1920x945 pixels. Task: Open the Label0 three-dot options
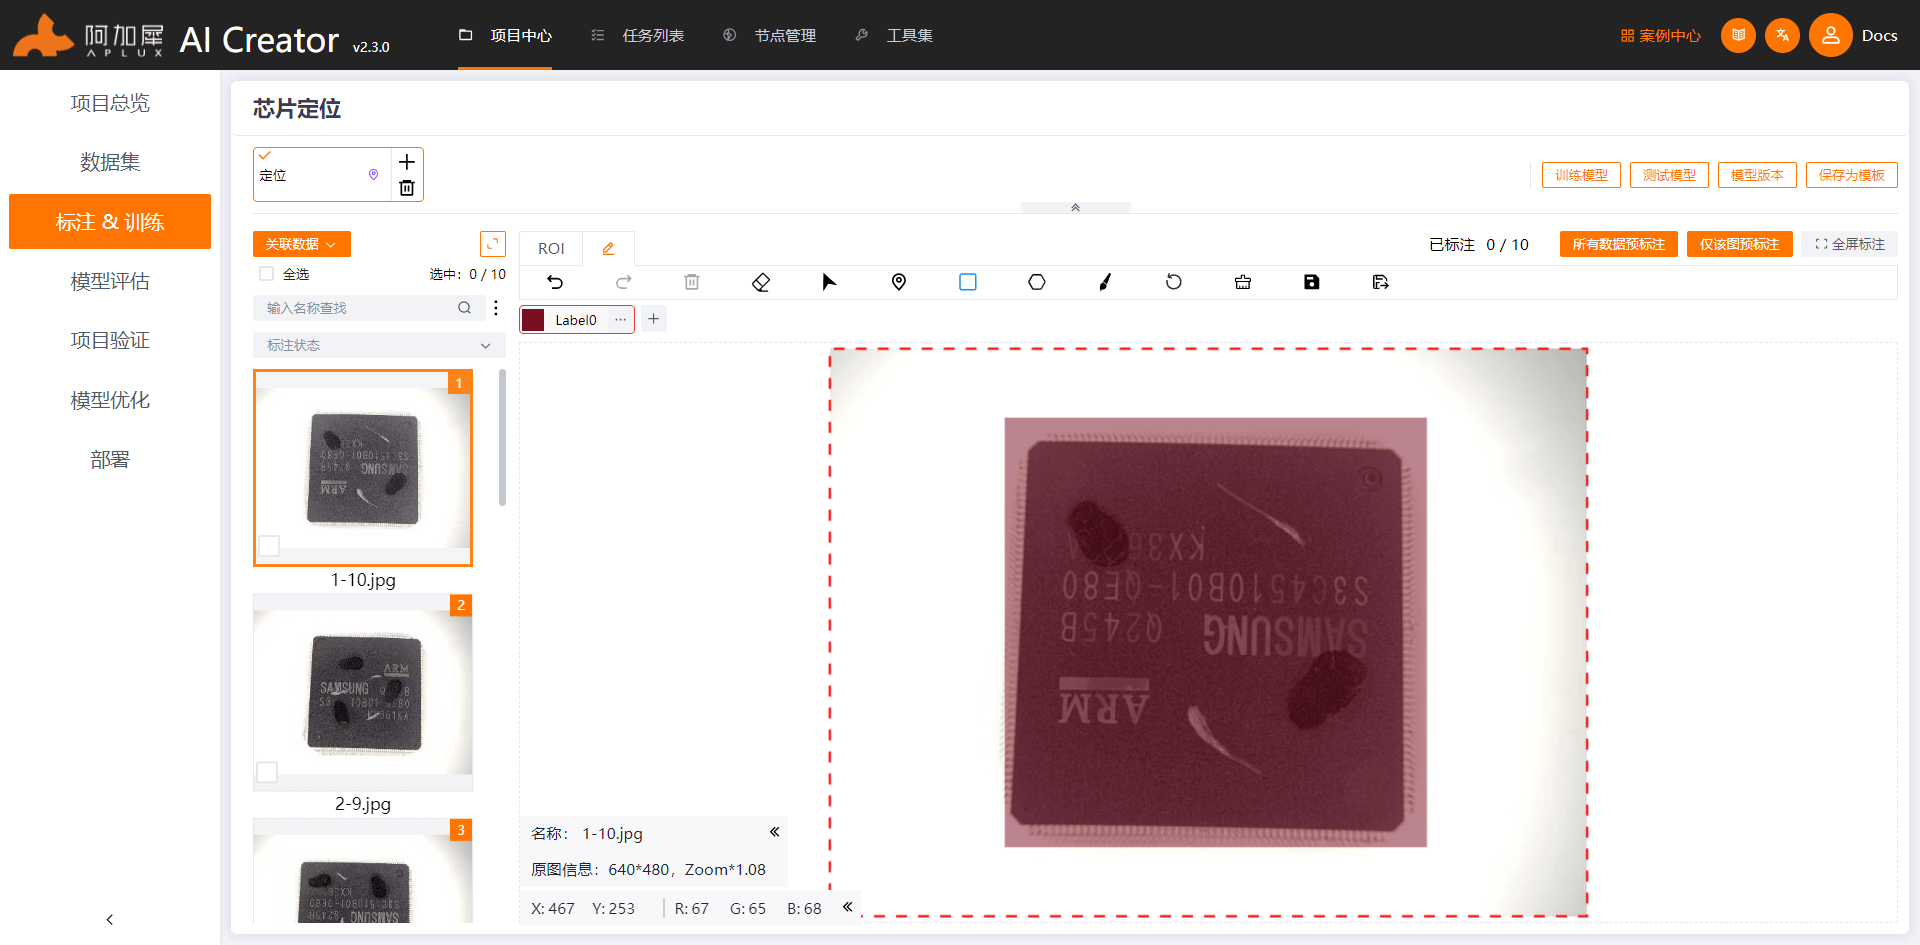[621, 320]
